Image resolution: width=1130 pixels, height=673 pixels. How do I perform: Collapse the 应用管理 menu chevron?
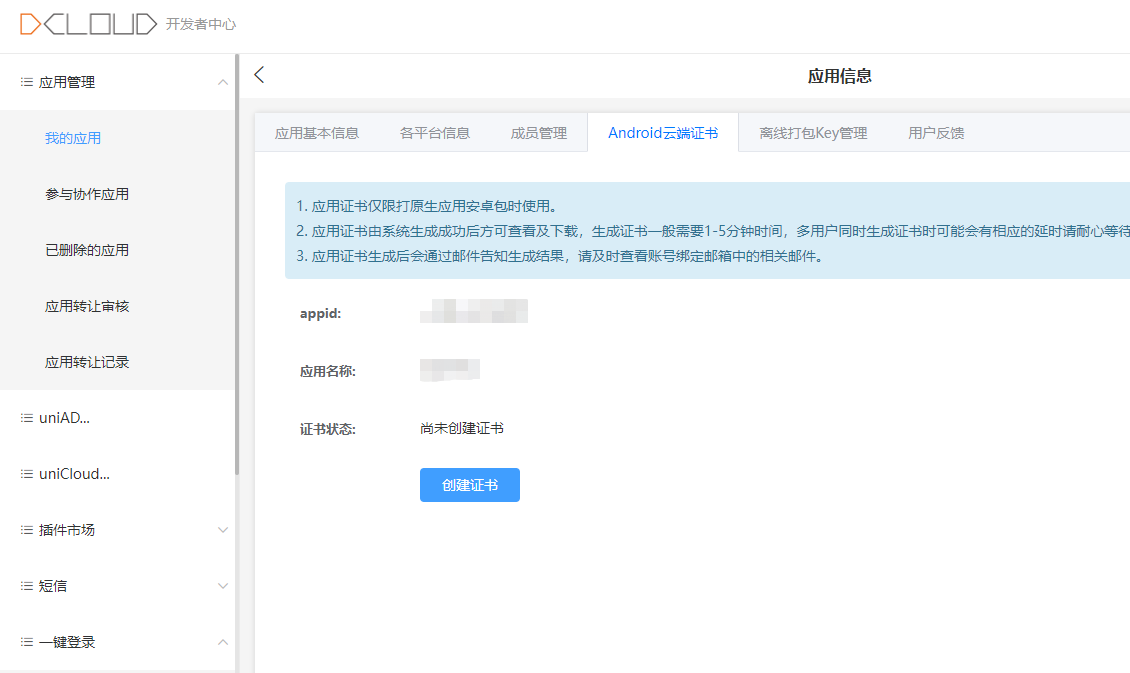(x=223, y=82)
